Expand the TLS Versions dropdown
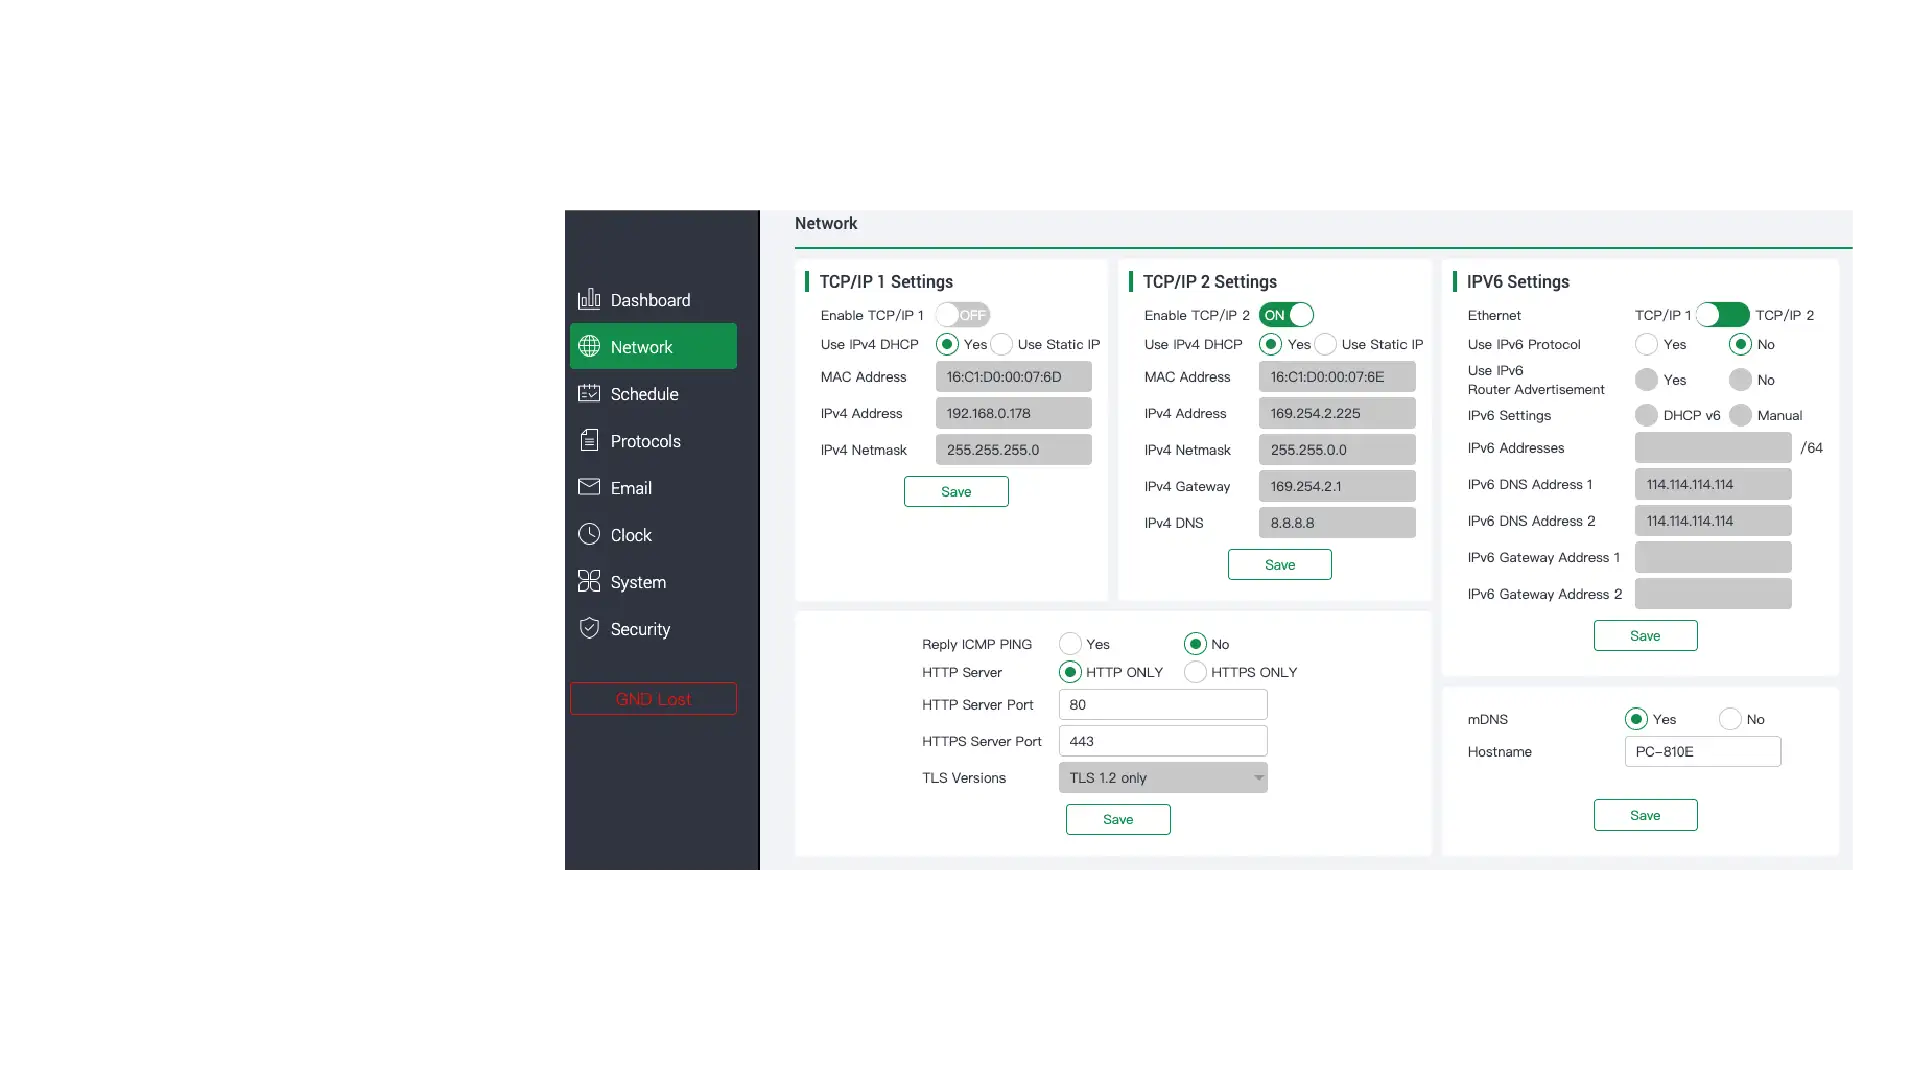The image size is (1921, 1081). click(x=1163, y=778)
